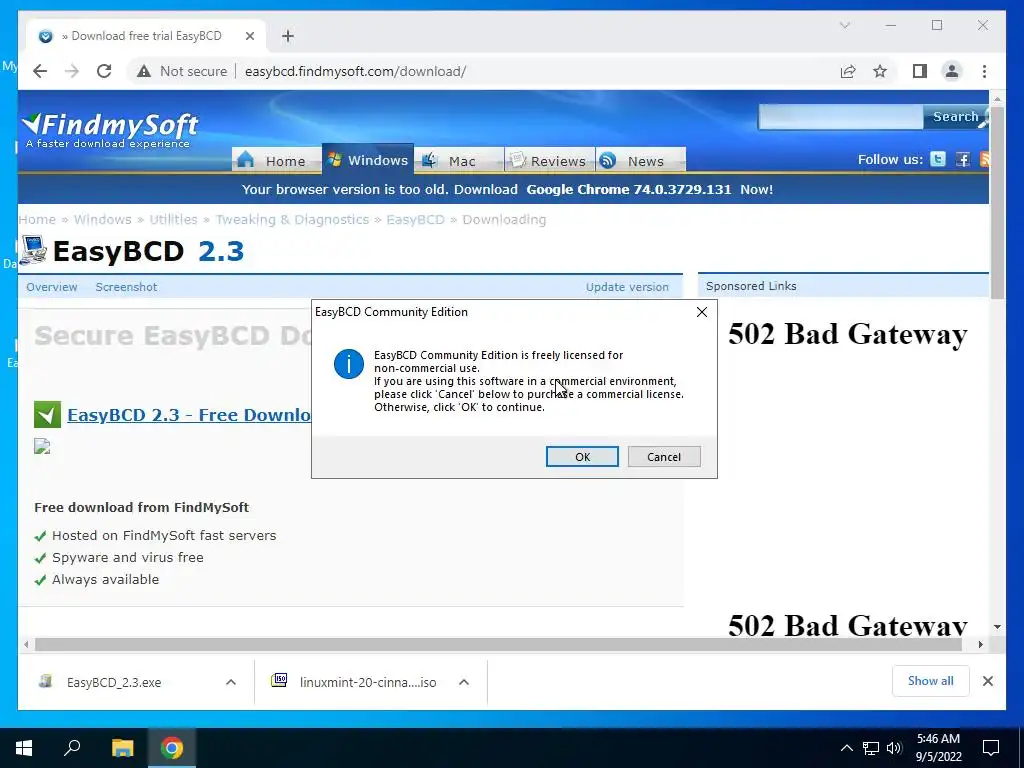Image resolution: width=1024 pixels, height=768 pixels.
Task: Open EasyBCD_2.3.exe download item
Action: coord(114,682)
